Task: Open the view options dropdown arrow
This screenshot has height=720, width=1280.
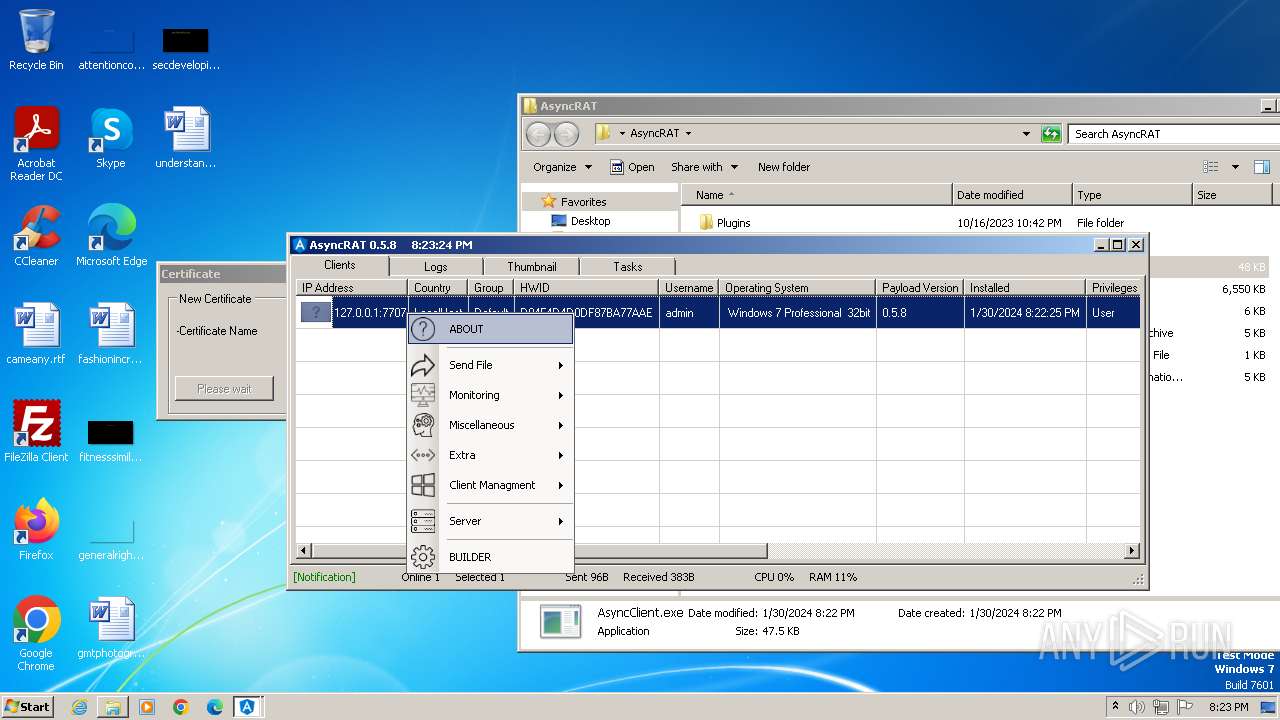Action: [x=1235, y=167]
